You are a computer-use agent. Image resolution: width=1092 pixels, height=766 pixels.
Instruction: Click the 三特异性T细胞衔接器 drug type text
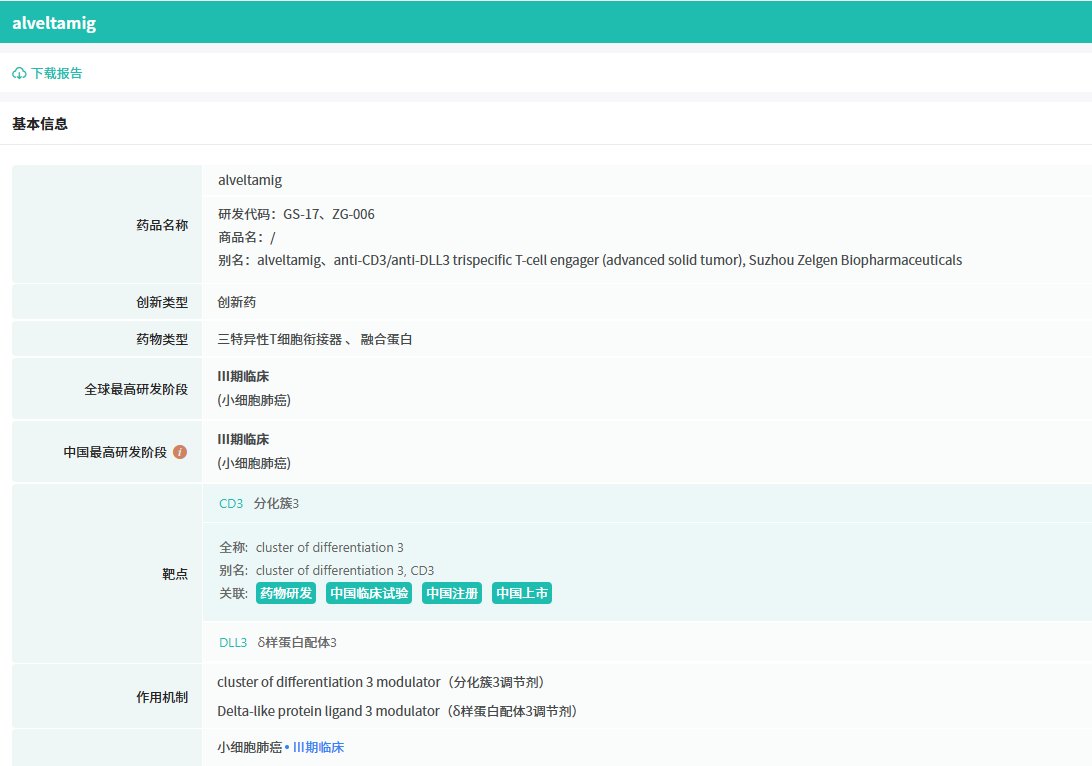click(280, 339)
